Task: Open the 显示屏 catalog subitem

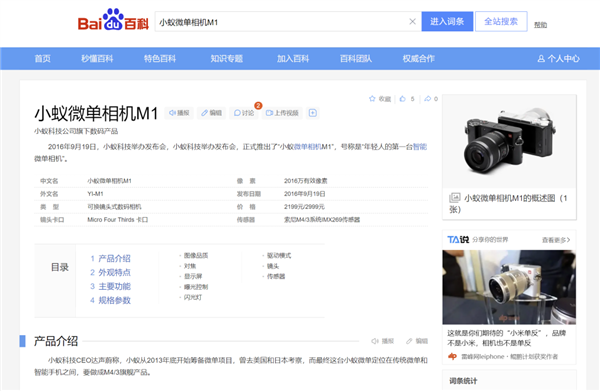Action: pos(193,276)
